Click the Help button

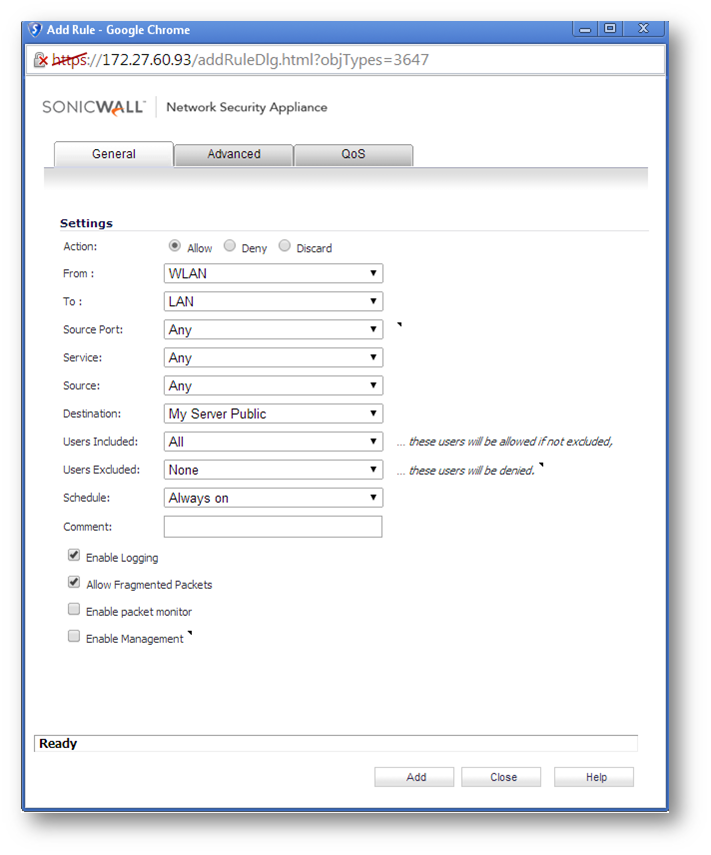[594, 777]
